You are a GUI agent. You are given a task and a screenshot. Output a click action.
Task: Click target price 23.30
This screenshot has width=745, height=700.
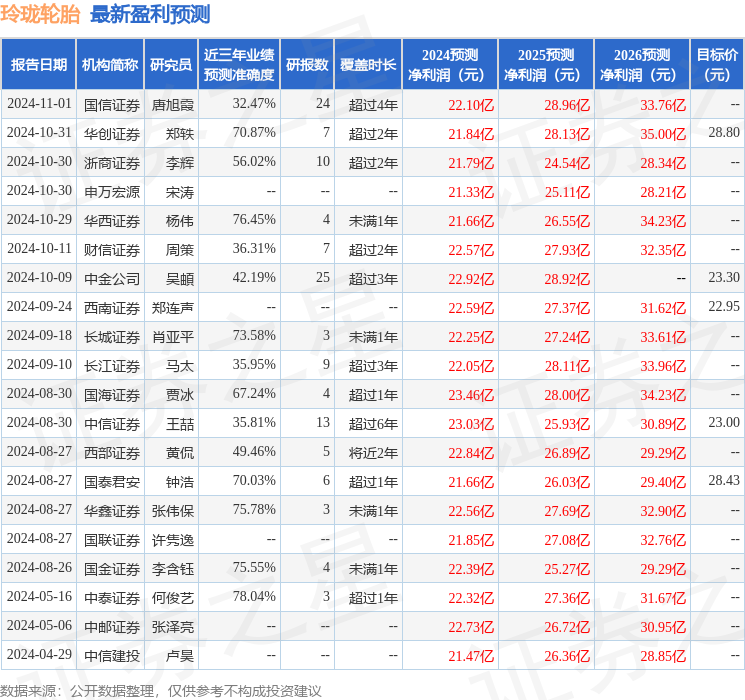tap(724, 278)
